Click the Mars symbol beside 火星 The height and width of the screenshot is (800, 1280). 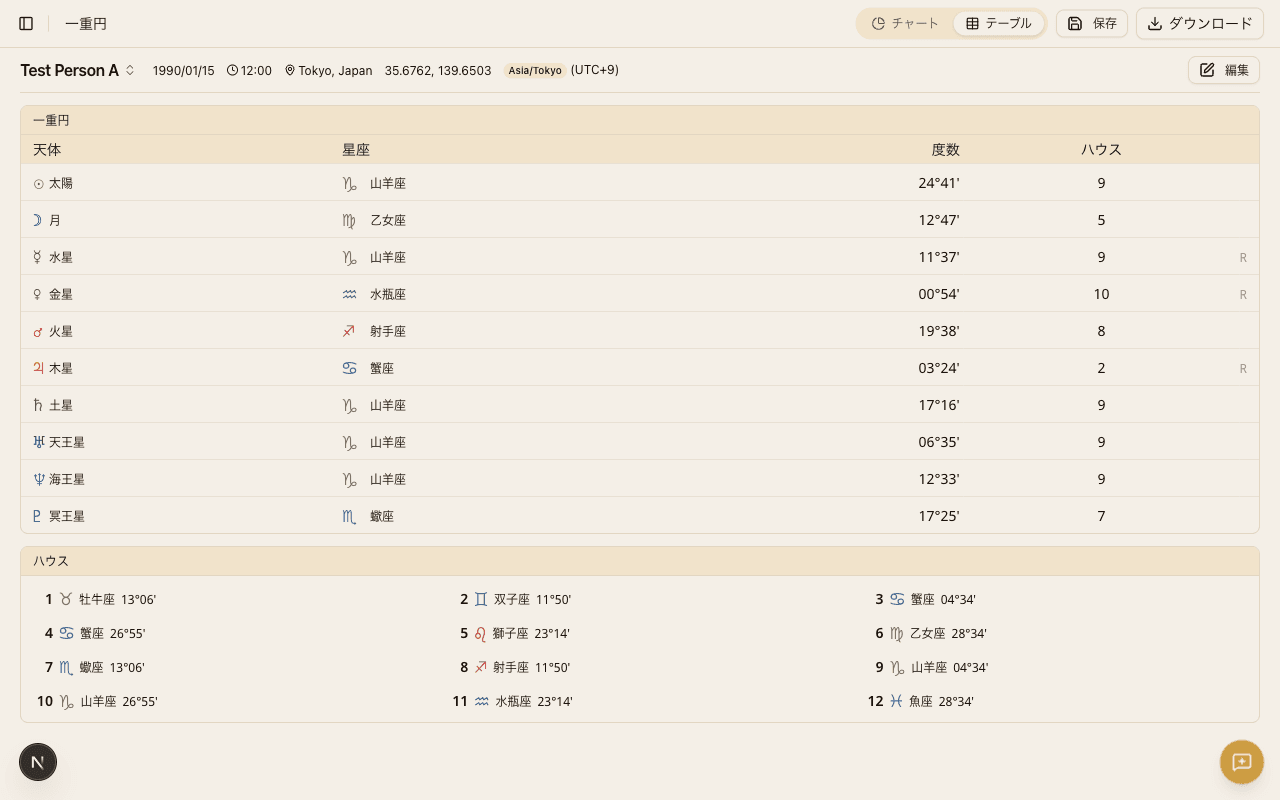[x=39, y=332]
